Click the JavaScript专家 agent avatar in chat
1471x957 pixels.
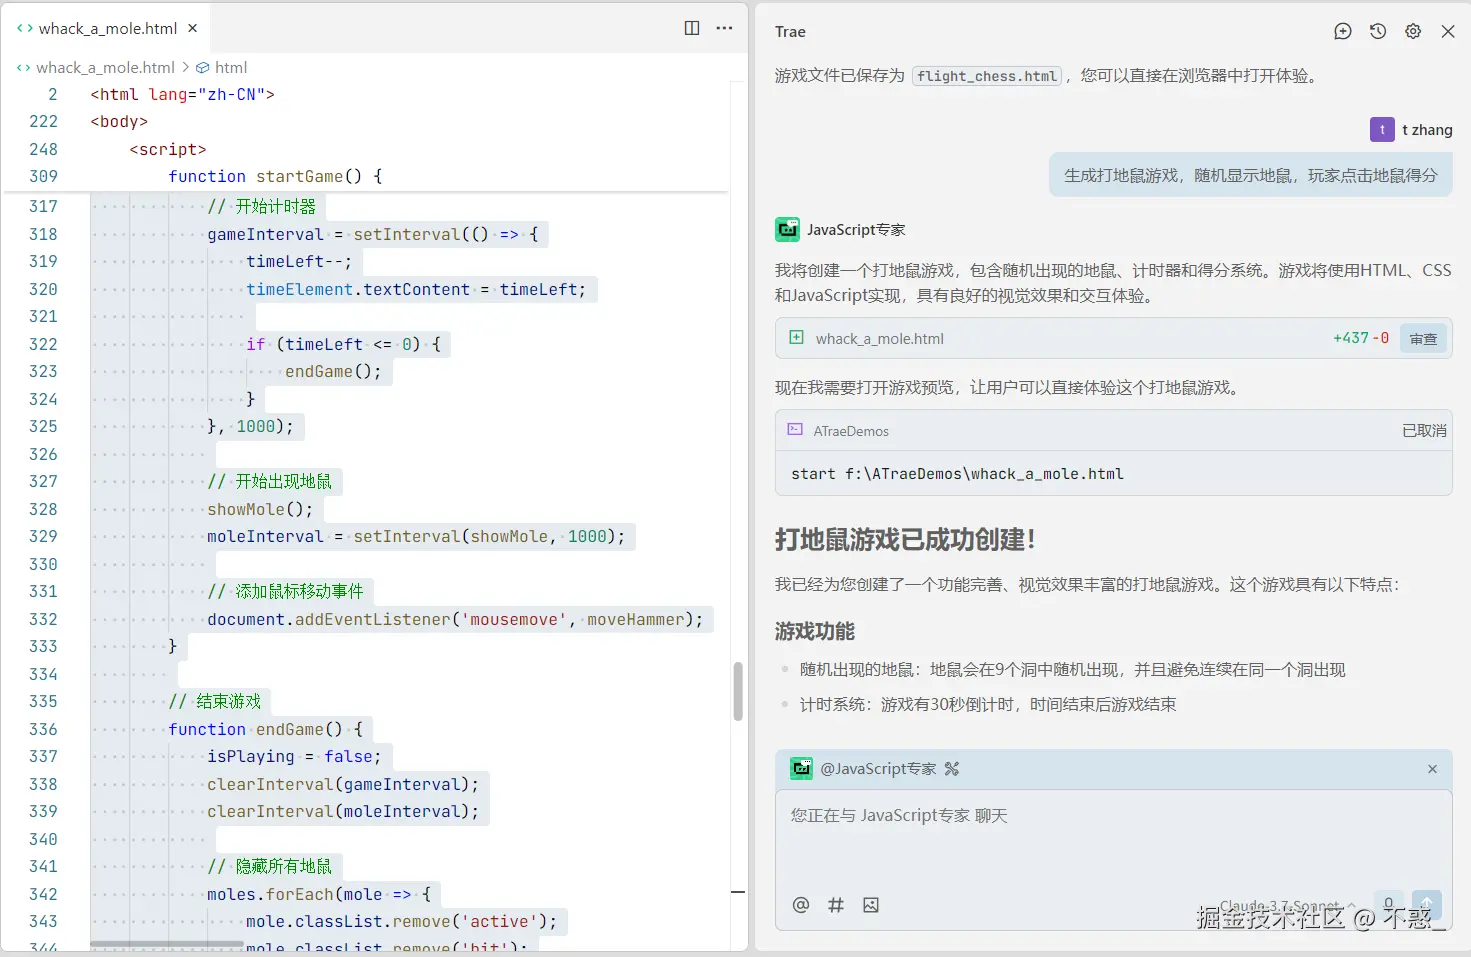[x=787, y=229]
